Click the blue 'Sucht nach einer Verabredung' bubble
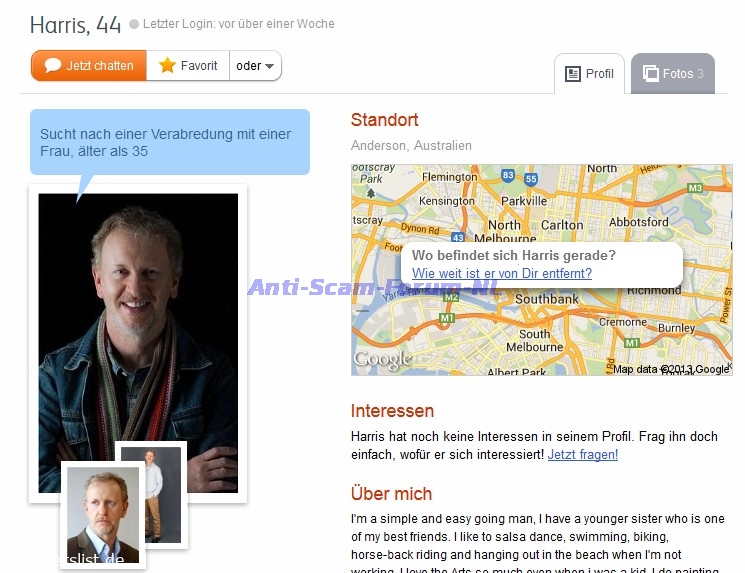Screen dimensions: 745x573 [170, 143]
